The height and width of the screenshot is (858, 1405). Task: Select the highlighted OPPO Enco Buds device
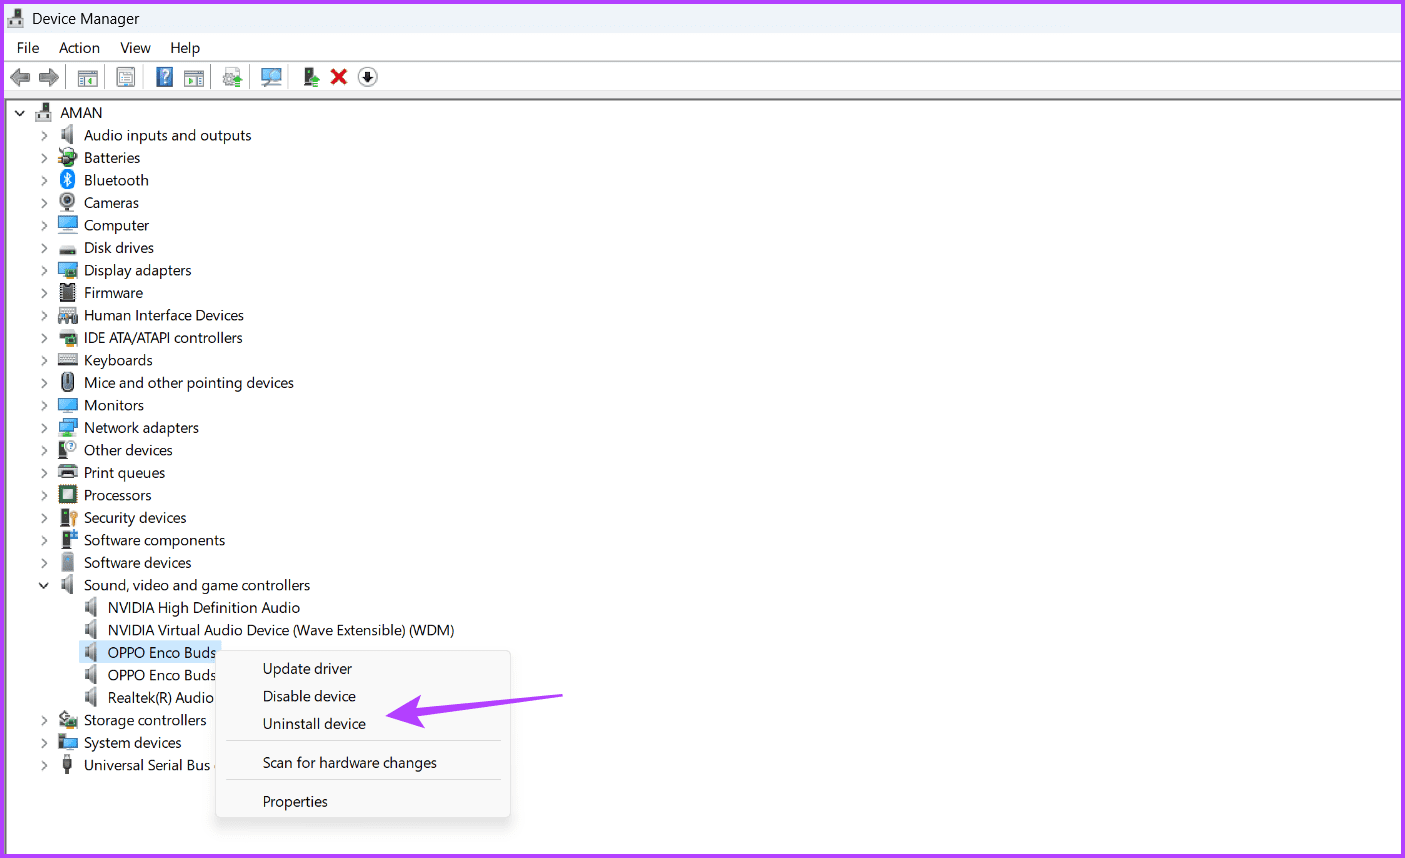161,652
